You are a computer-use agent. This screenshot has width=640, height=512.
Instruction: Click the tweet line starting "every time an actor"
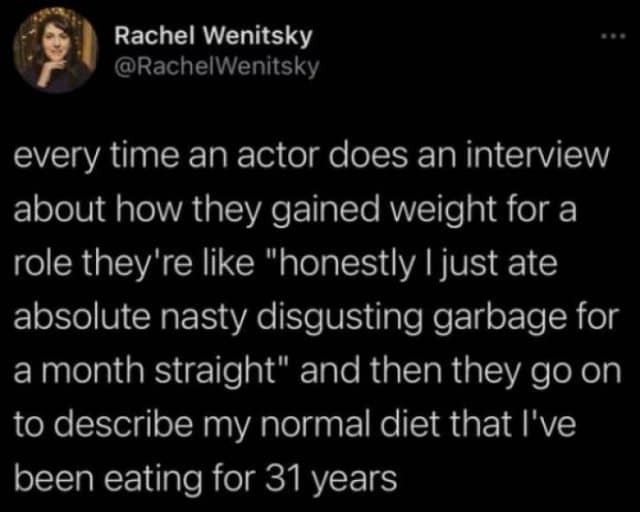pyautogui.click(x=313, y=158)
